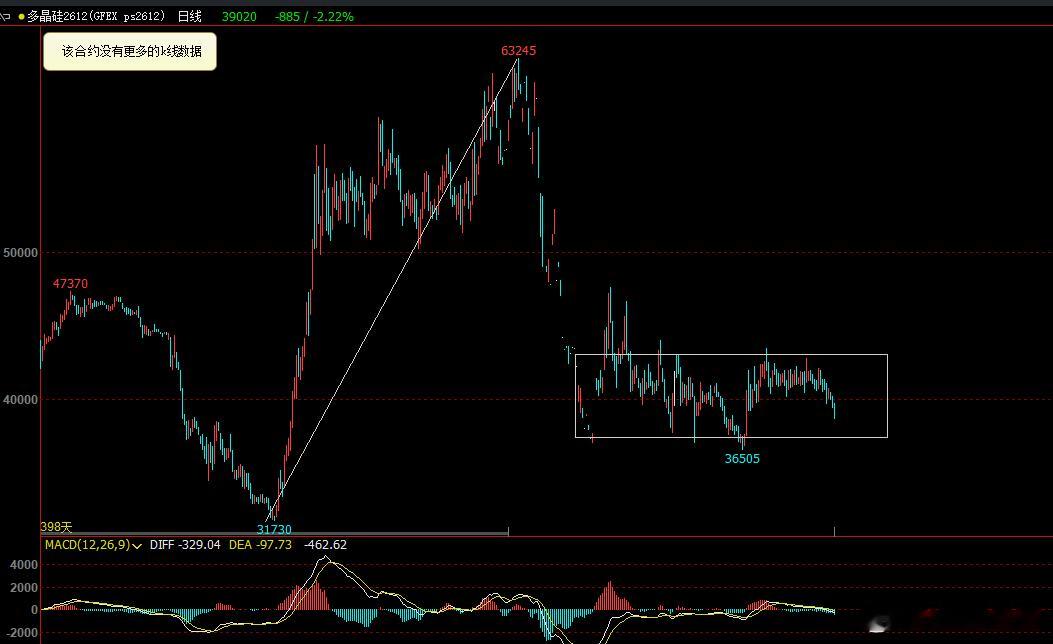Click the gray time range bar under the chart
The height and width of the screenshot is (644, 1053).
point(274,534)
